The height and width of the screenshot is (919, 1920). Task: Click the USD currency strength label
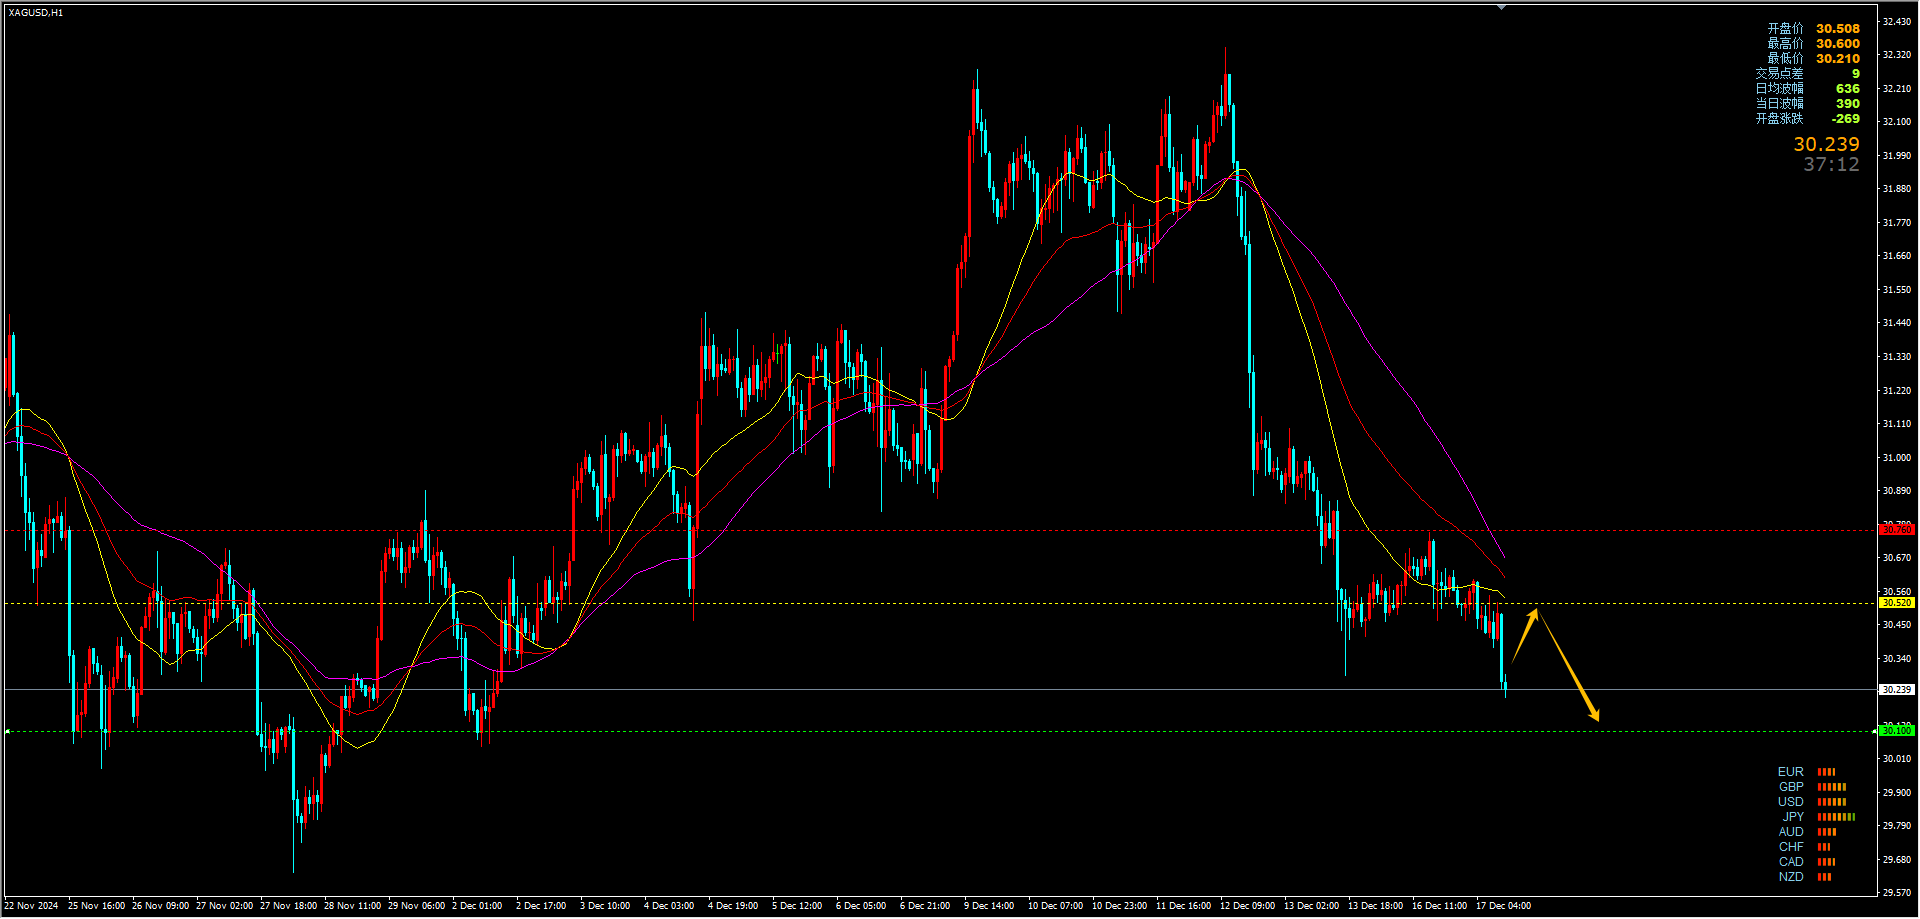1791,802
